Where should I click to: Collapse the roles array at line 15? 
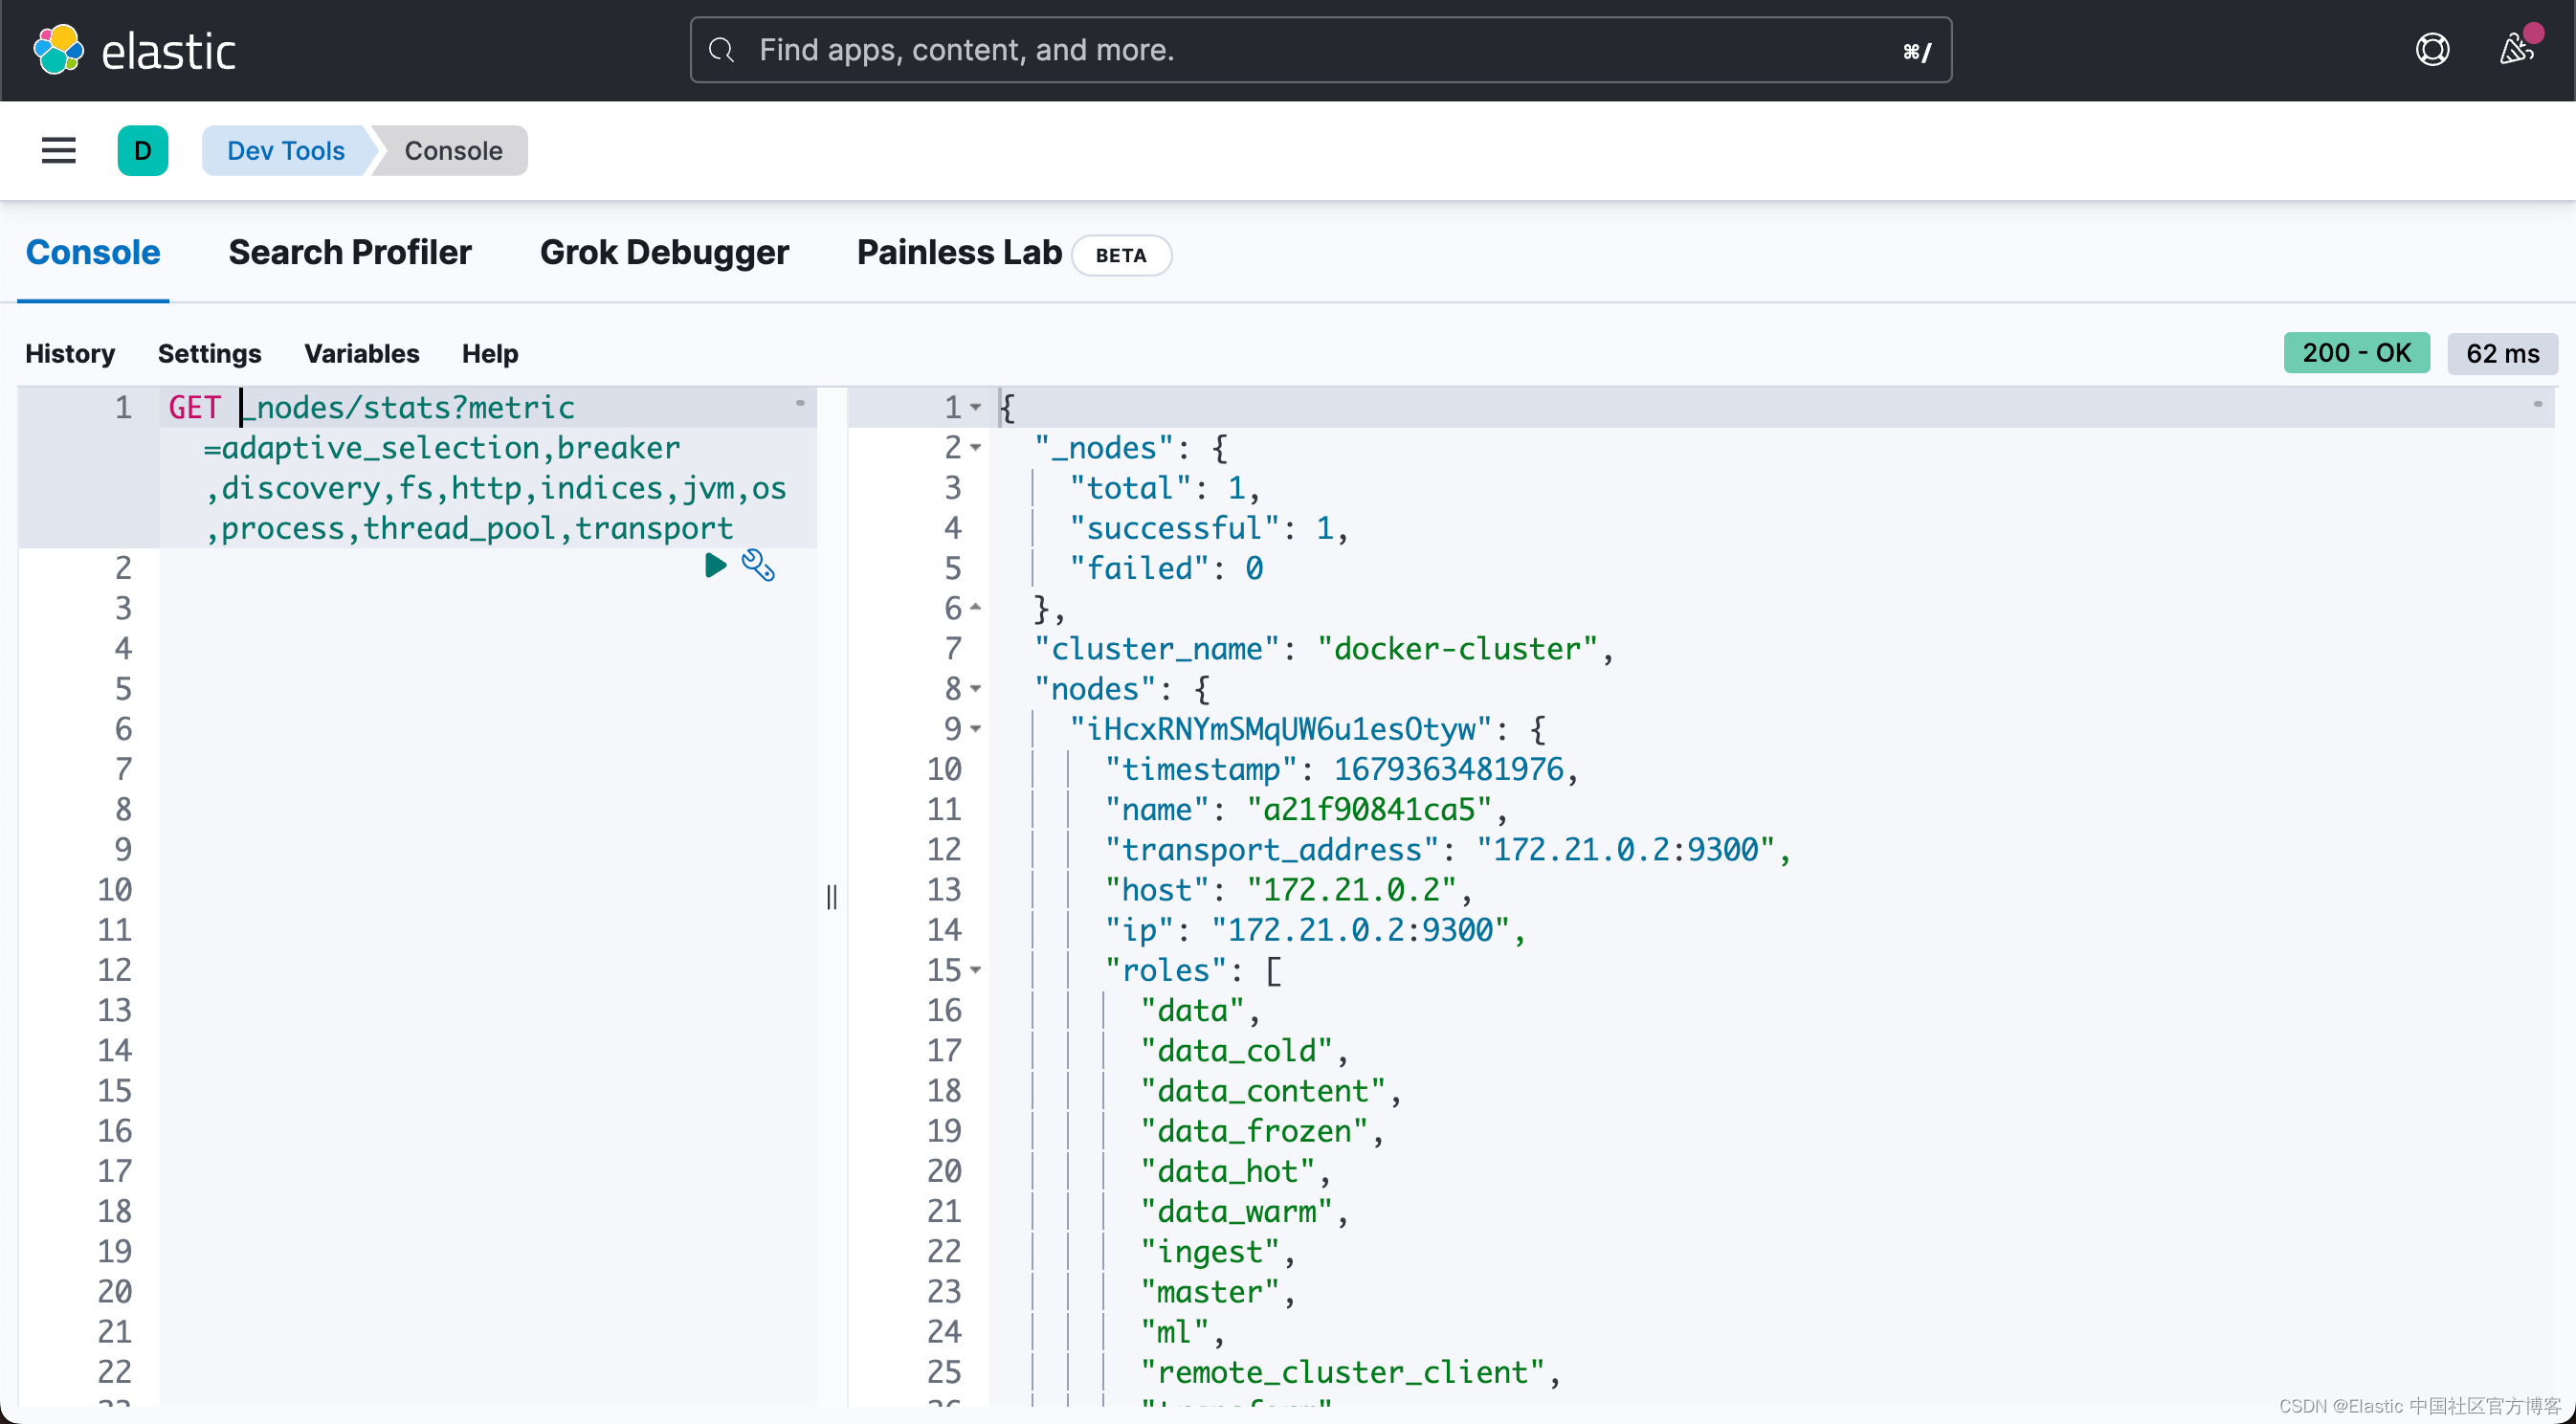pyautogui.click(x=976, y=970)
